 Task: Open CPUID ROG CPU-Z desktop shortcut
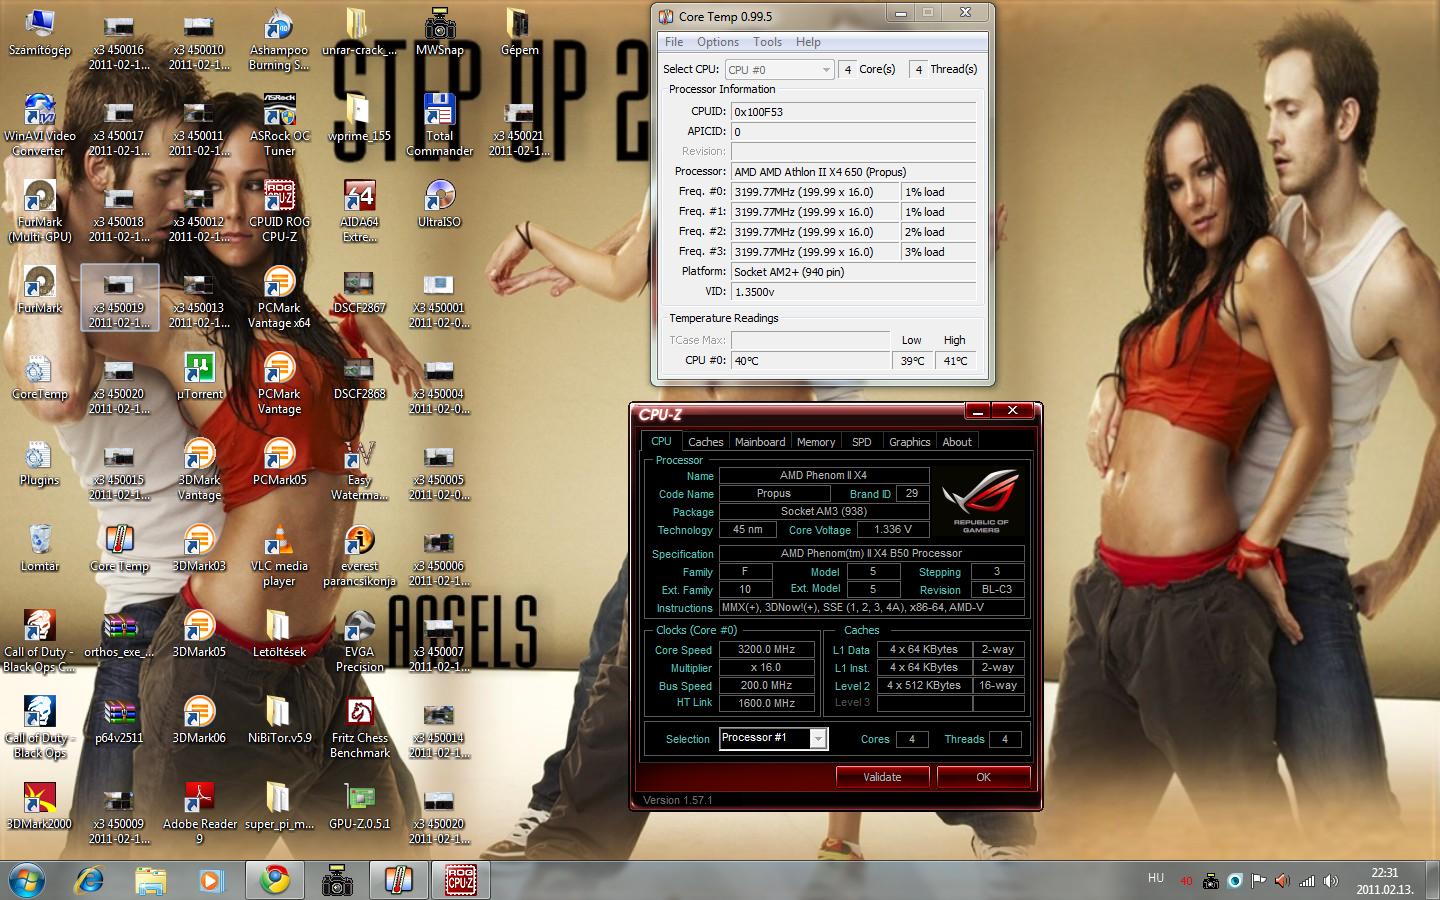[x=279, y=211]
